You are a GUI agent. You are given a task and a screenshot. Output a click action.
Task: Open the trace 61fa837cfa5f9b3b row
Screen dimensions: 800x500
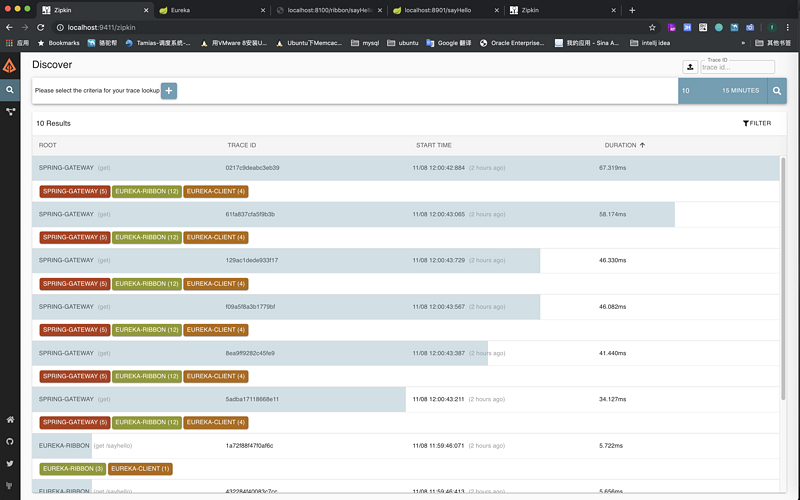[406, 214]
